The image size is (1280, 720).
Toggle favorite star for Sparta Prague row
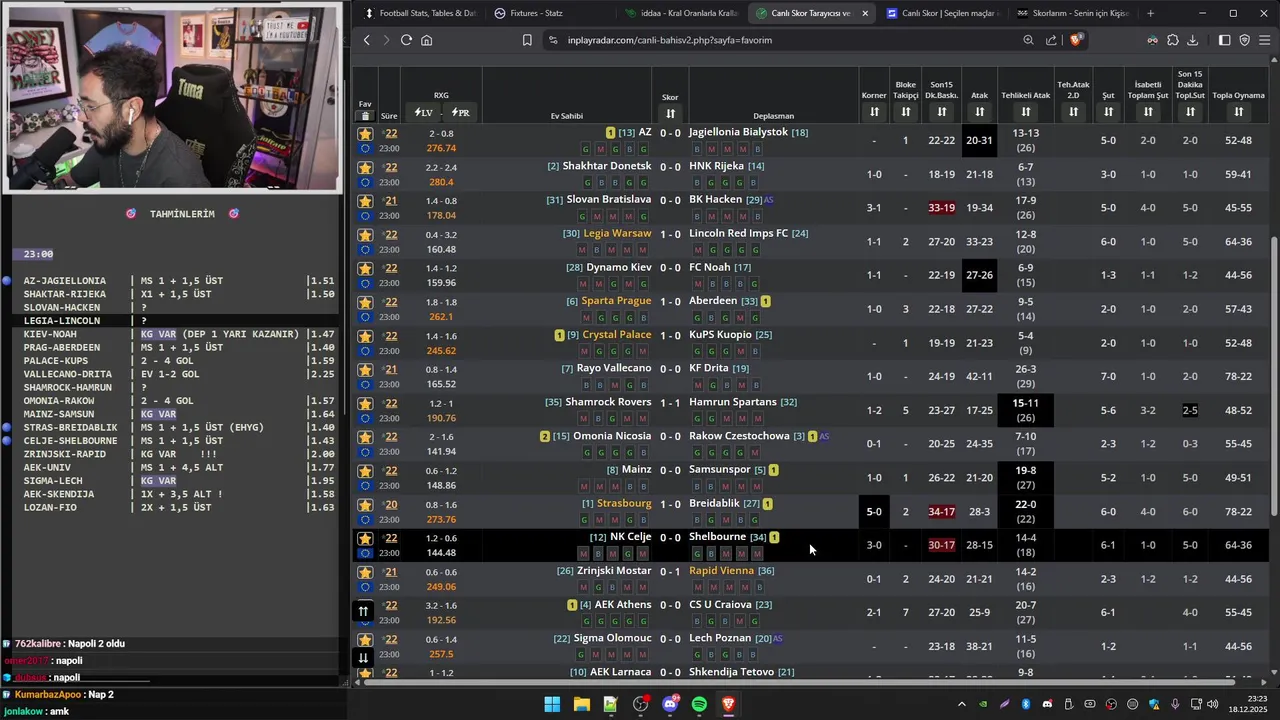coord(365,302)
